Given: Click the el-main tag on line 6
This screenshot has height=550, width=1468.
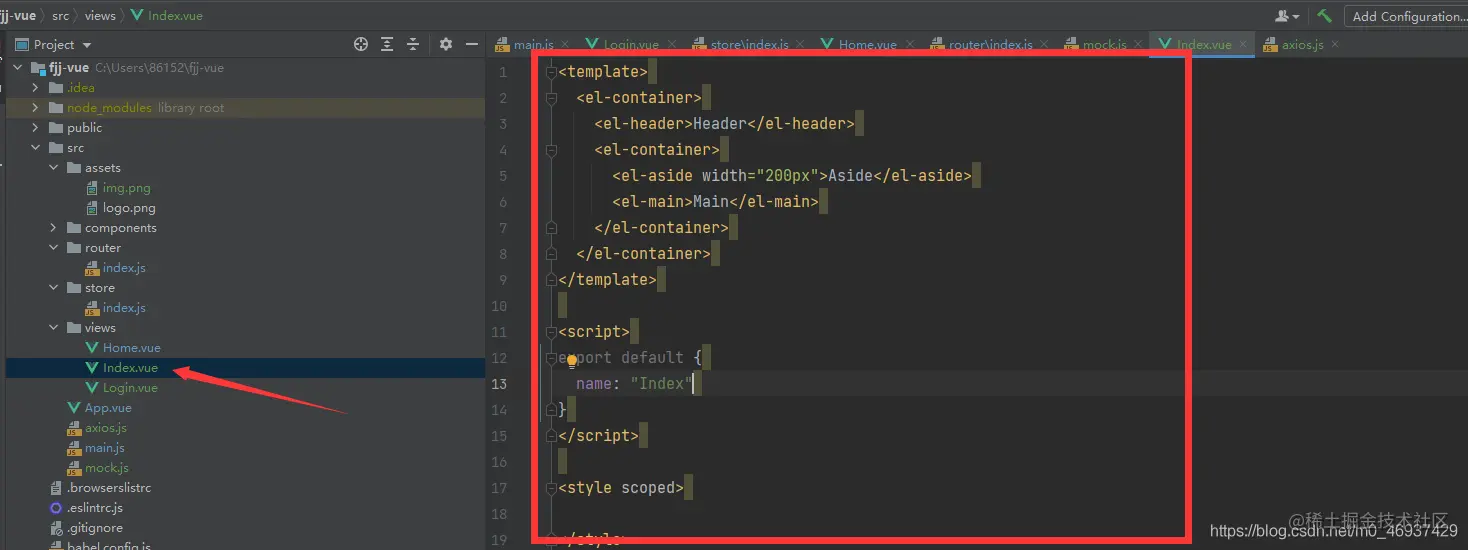Looking at the screenshot, I should pos(653,202).
